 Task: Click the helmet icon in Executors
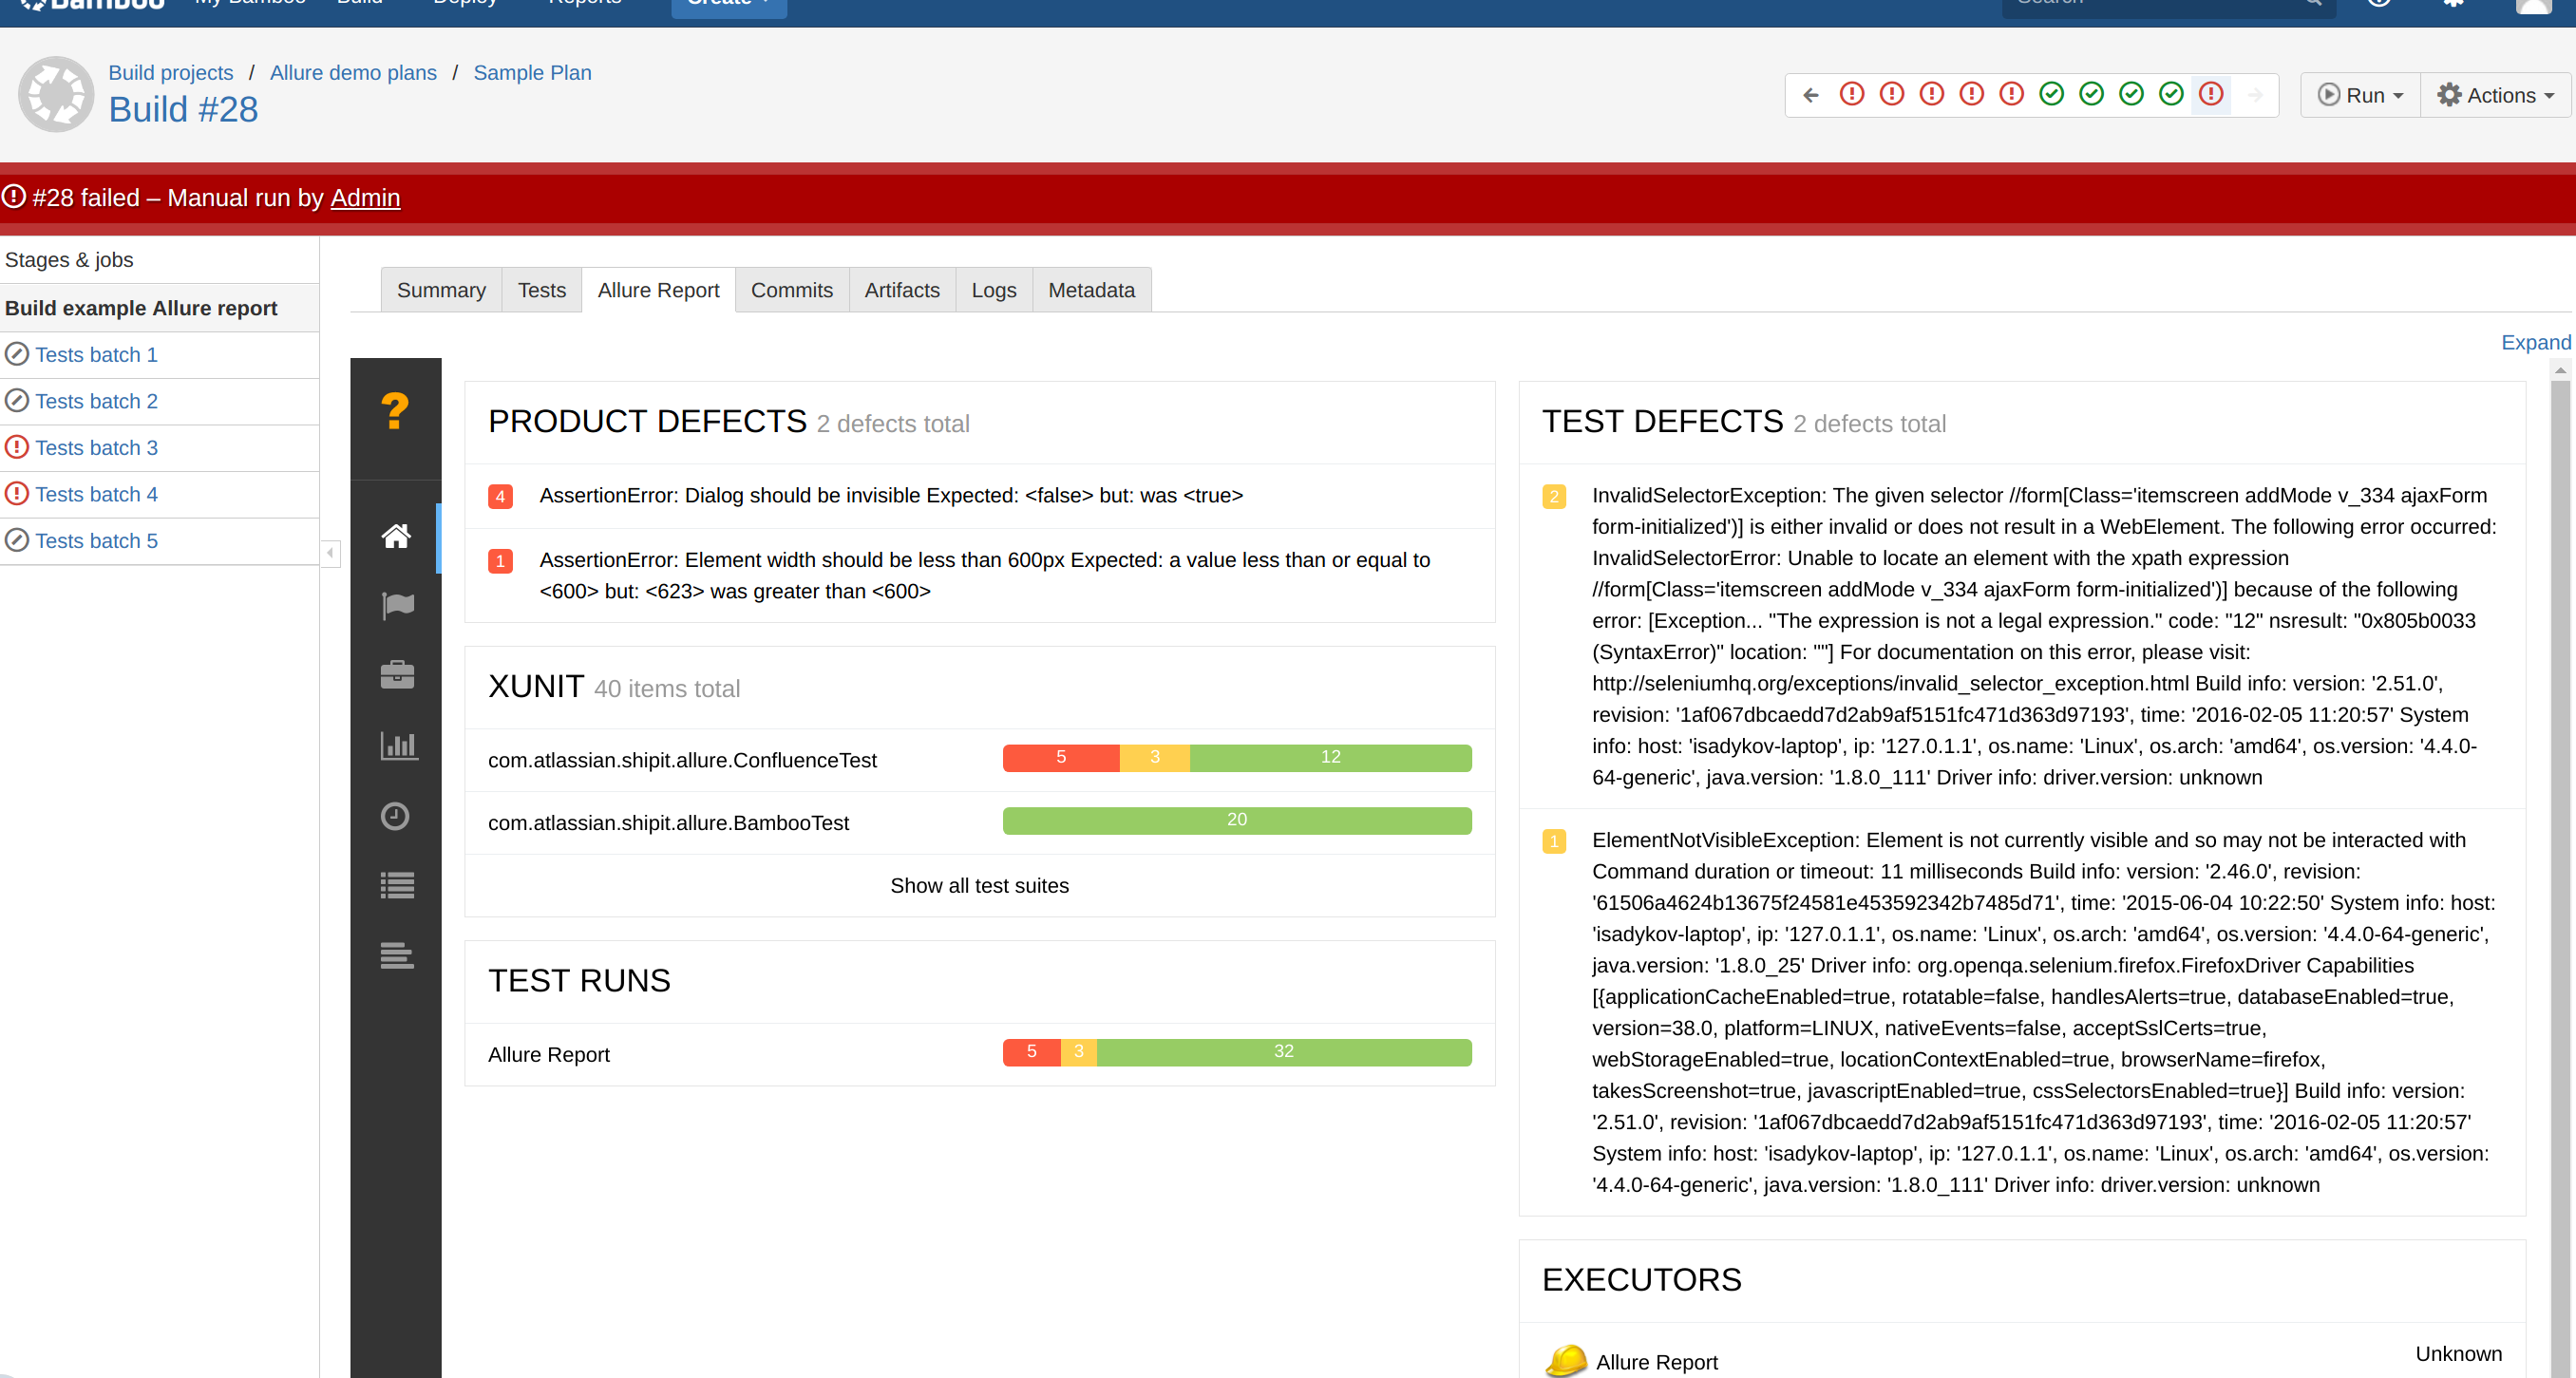(x=1566, y=1361)
